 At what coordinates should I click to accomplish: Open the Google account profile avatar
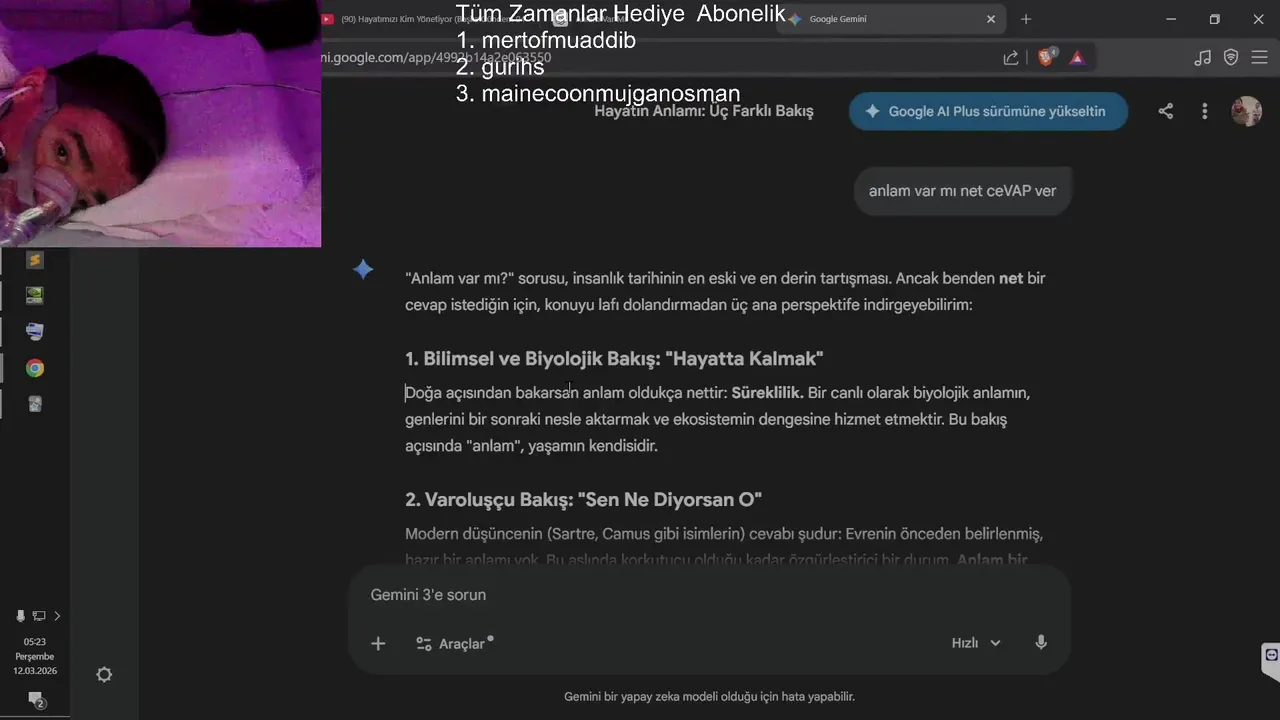[x=1246, y=111]
